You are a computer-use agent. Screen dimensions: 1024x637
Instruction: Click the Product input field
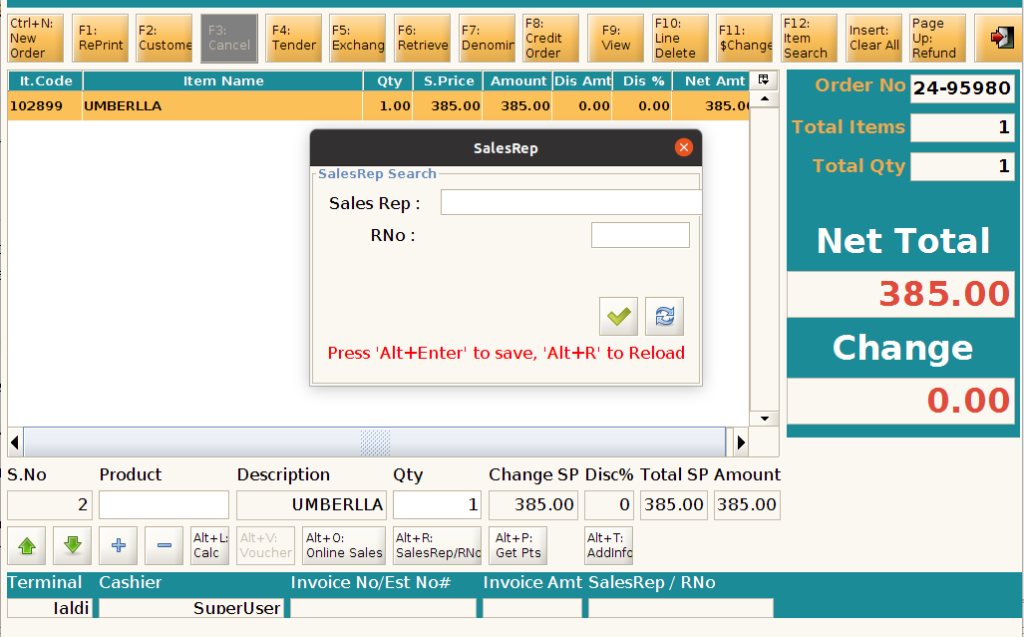point(164,504)
